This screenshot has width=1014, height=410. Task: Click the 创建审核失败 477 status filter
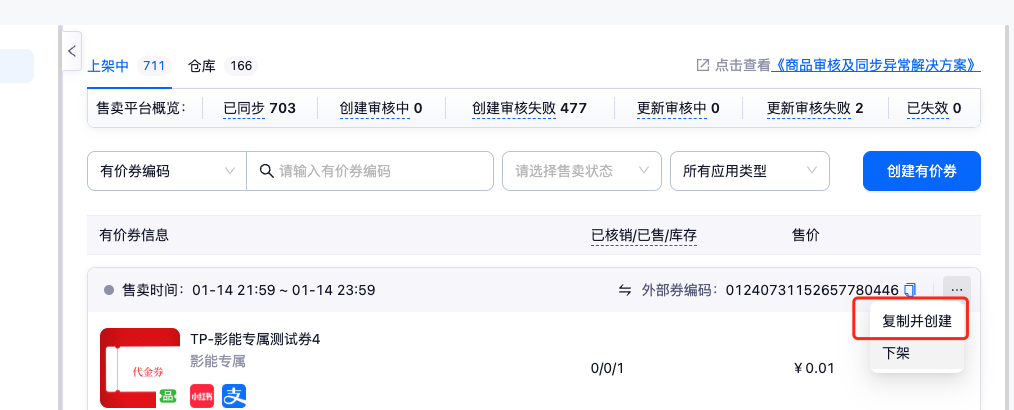pyautogui.click(x=529, y=108)
